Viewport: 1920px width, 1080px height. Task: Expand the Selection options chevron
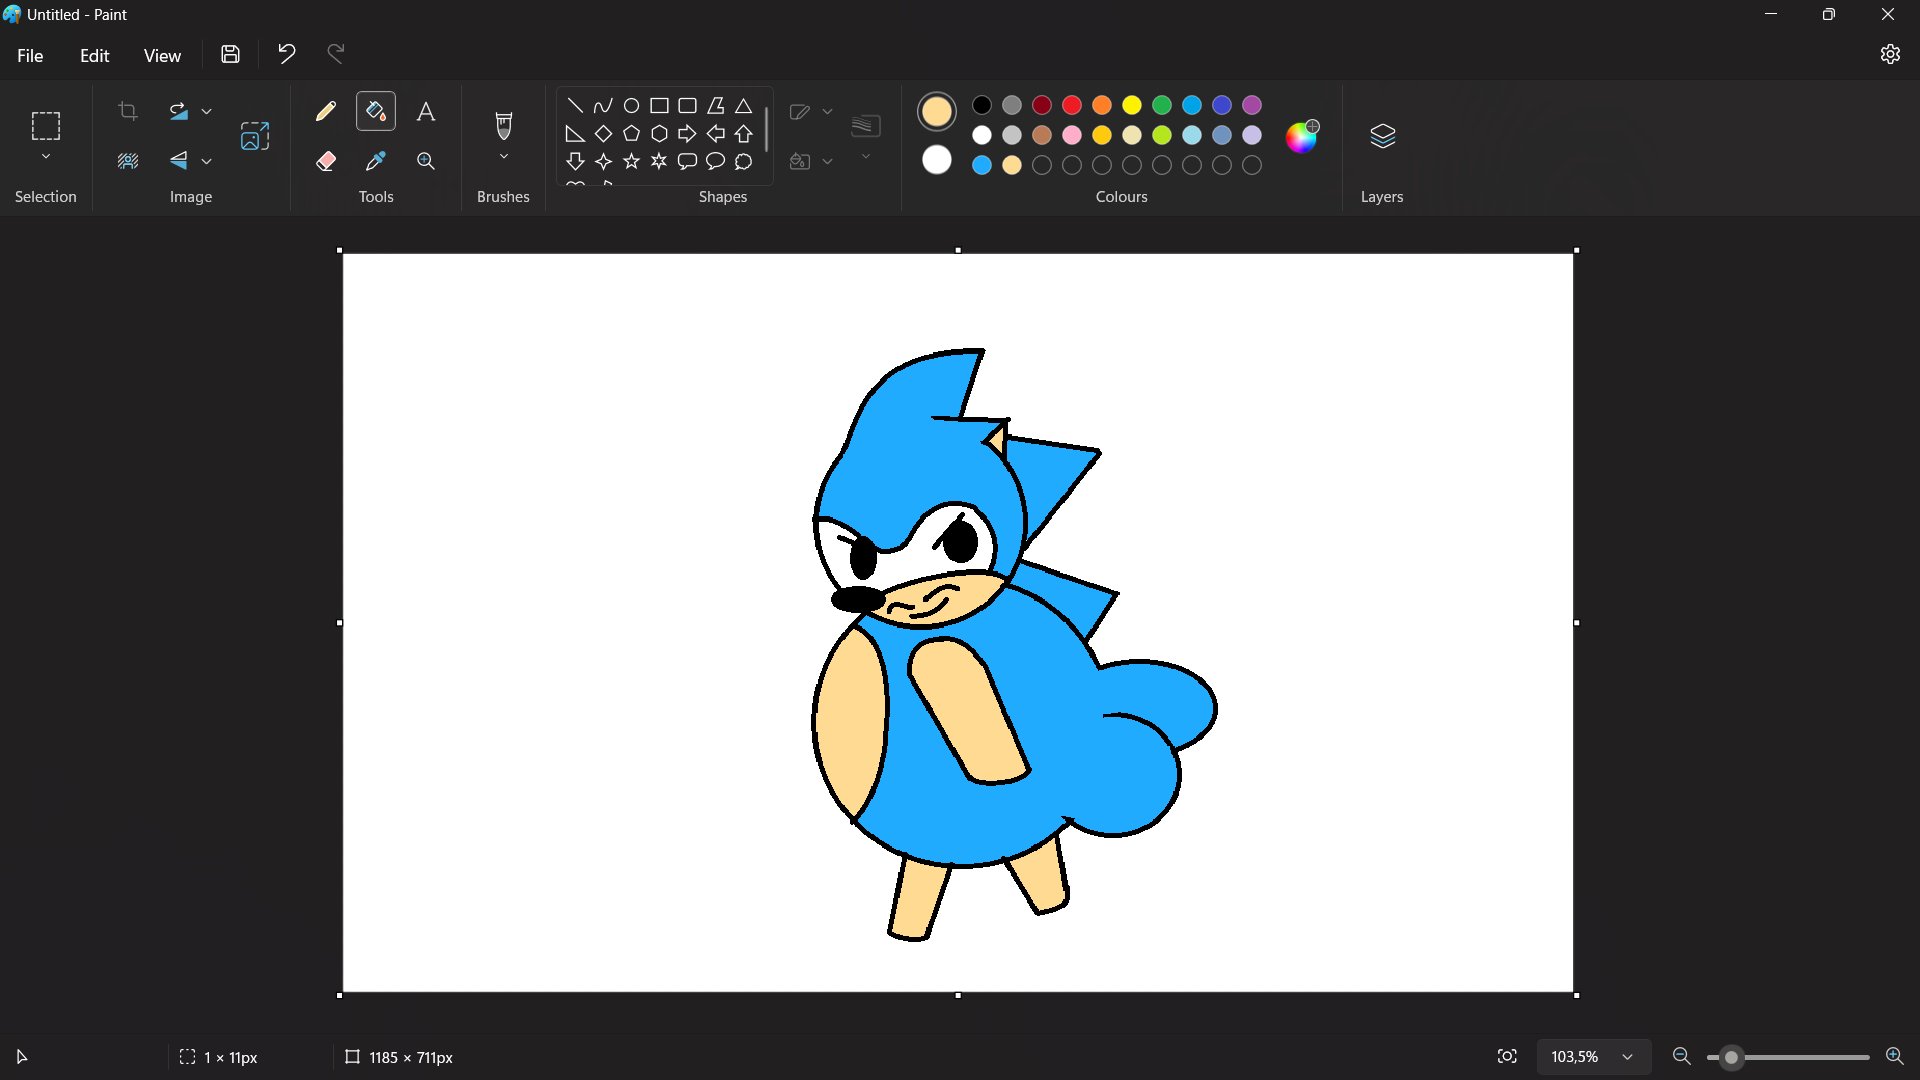click(x=46, y=157)
